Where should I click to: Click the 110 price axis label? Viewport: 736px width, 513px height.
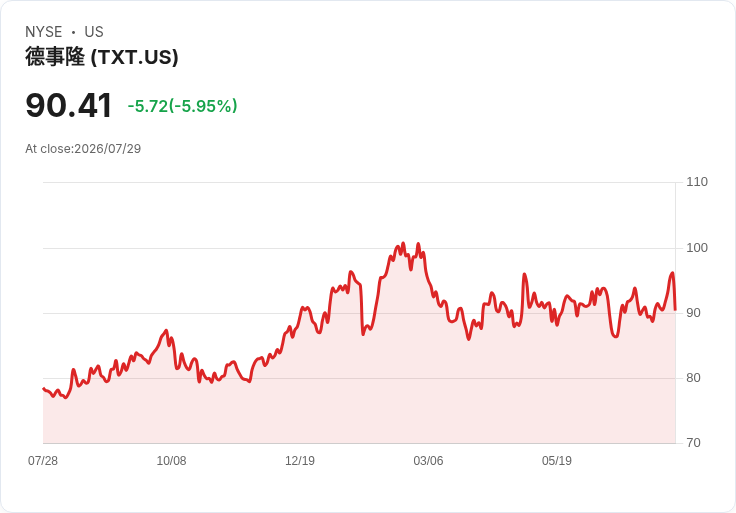click(x=697, y=182)
